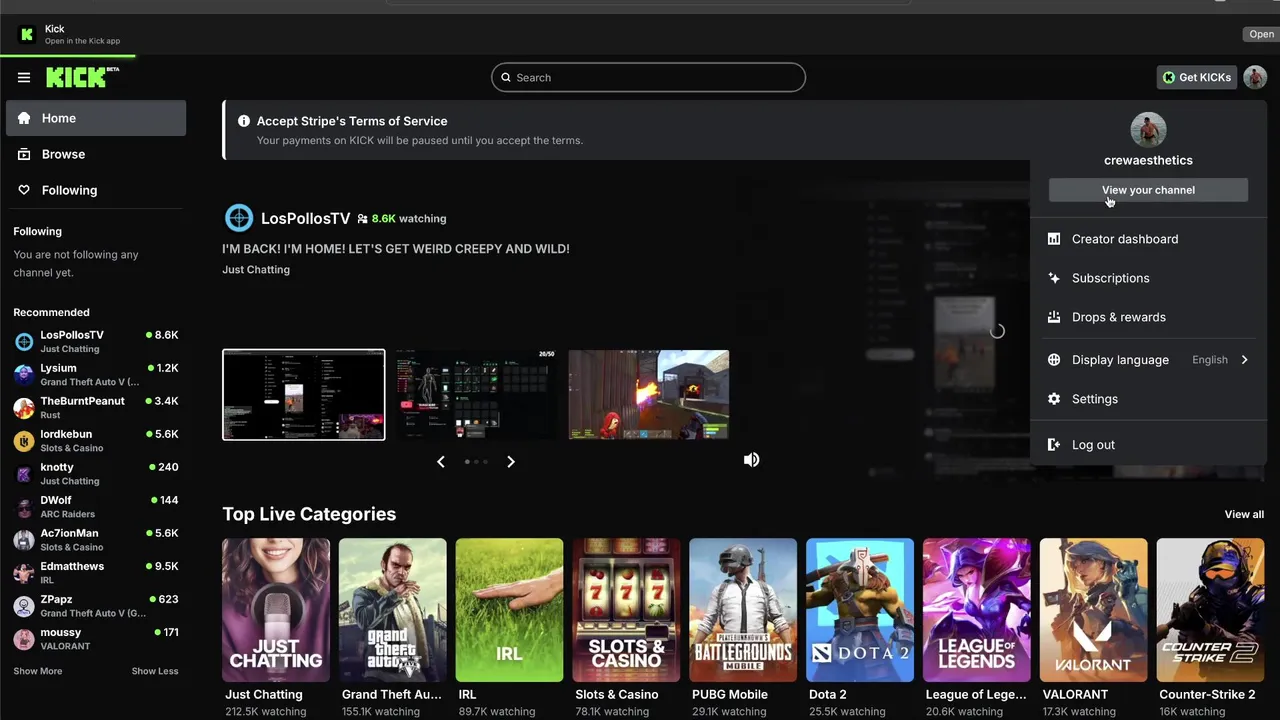Click the Browse sidebar icon
1280x720 pixels.
click(24, 154)
